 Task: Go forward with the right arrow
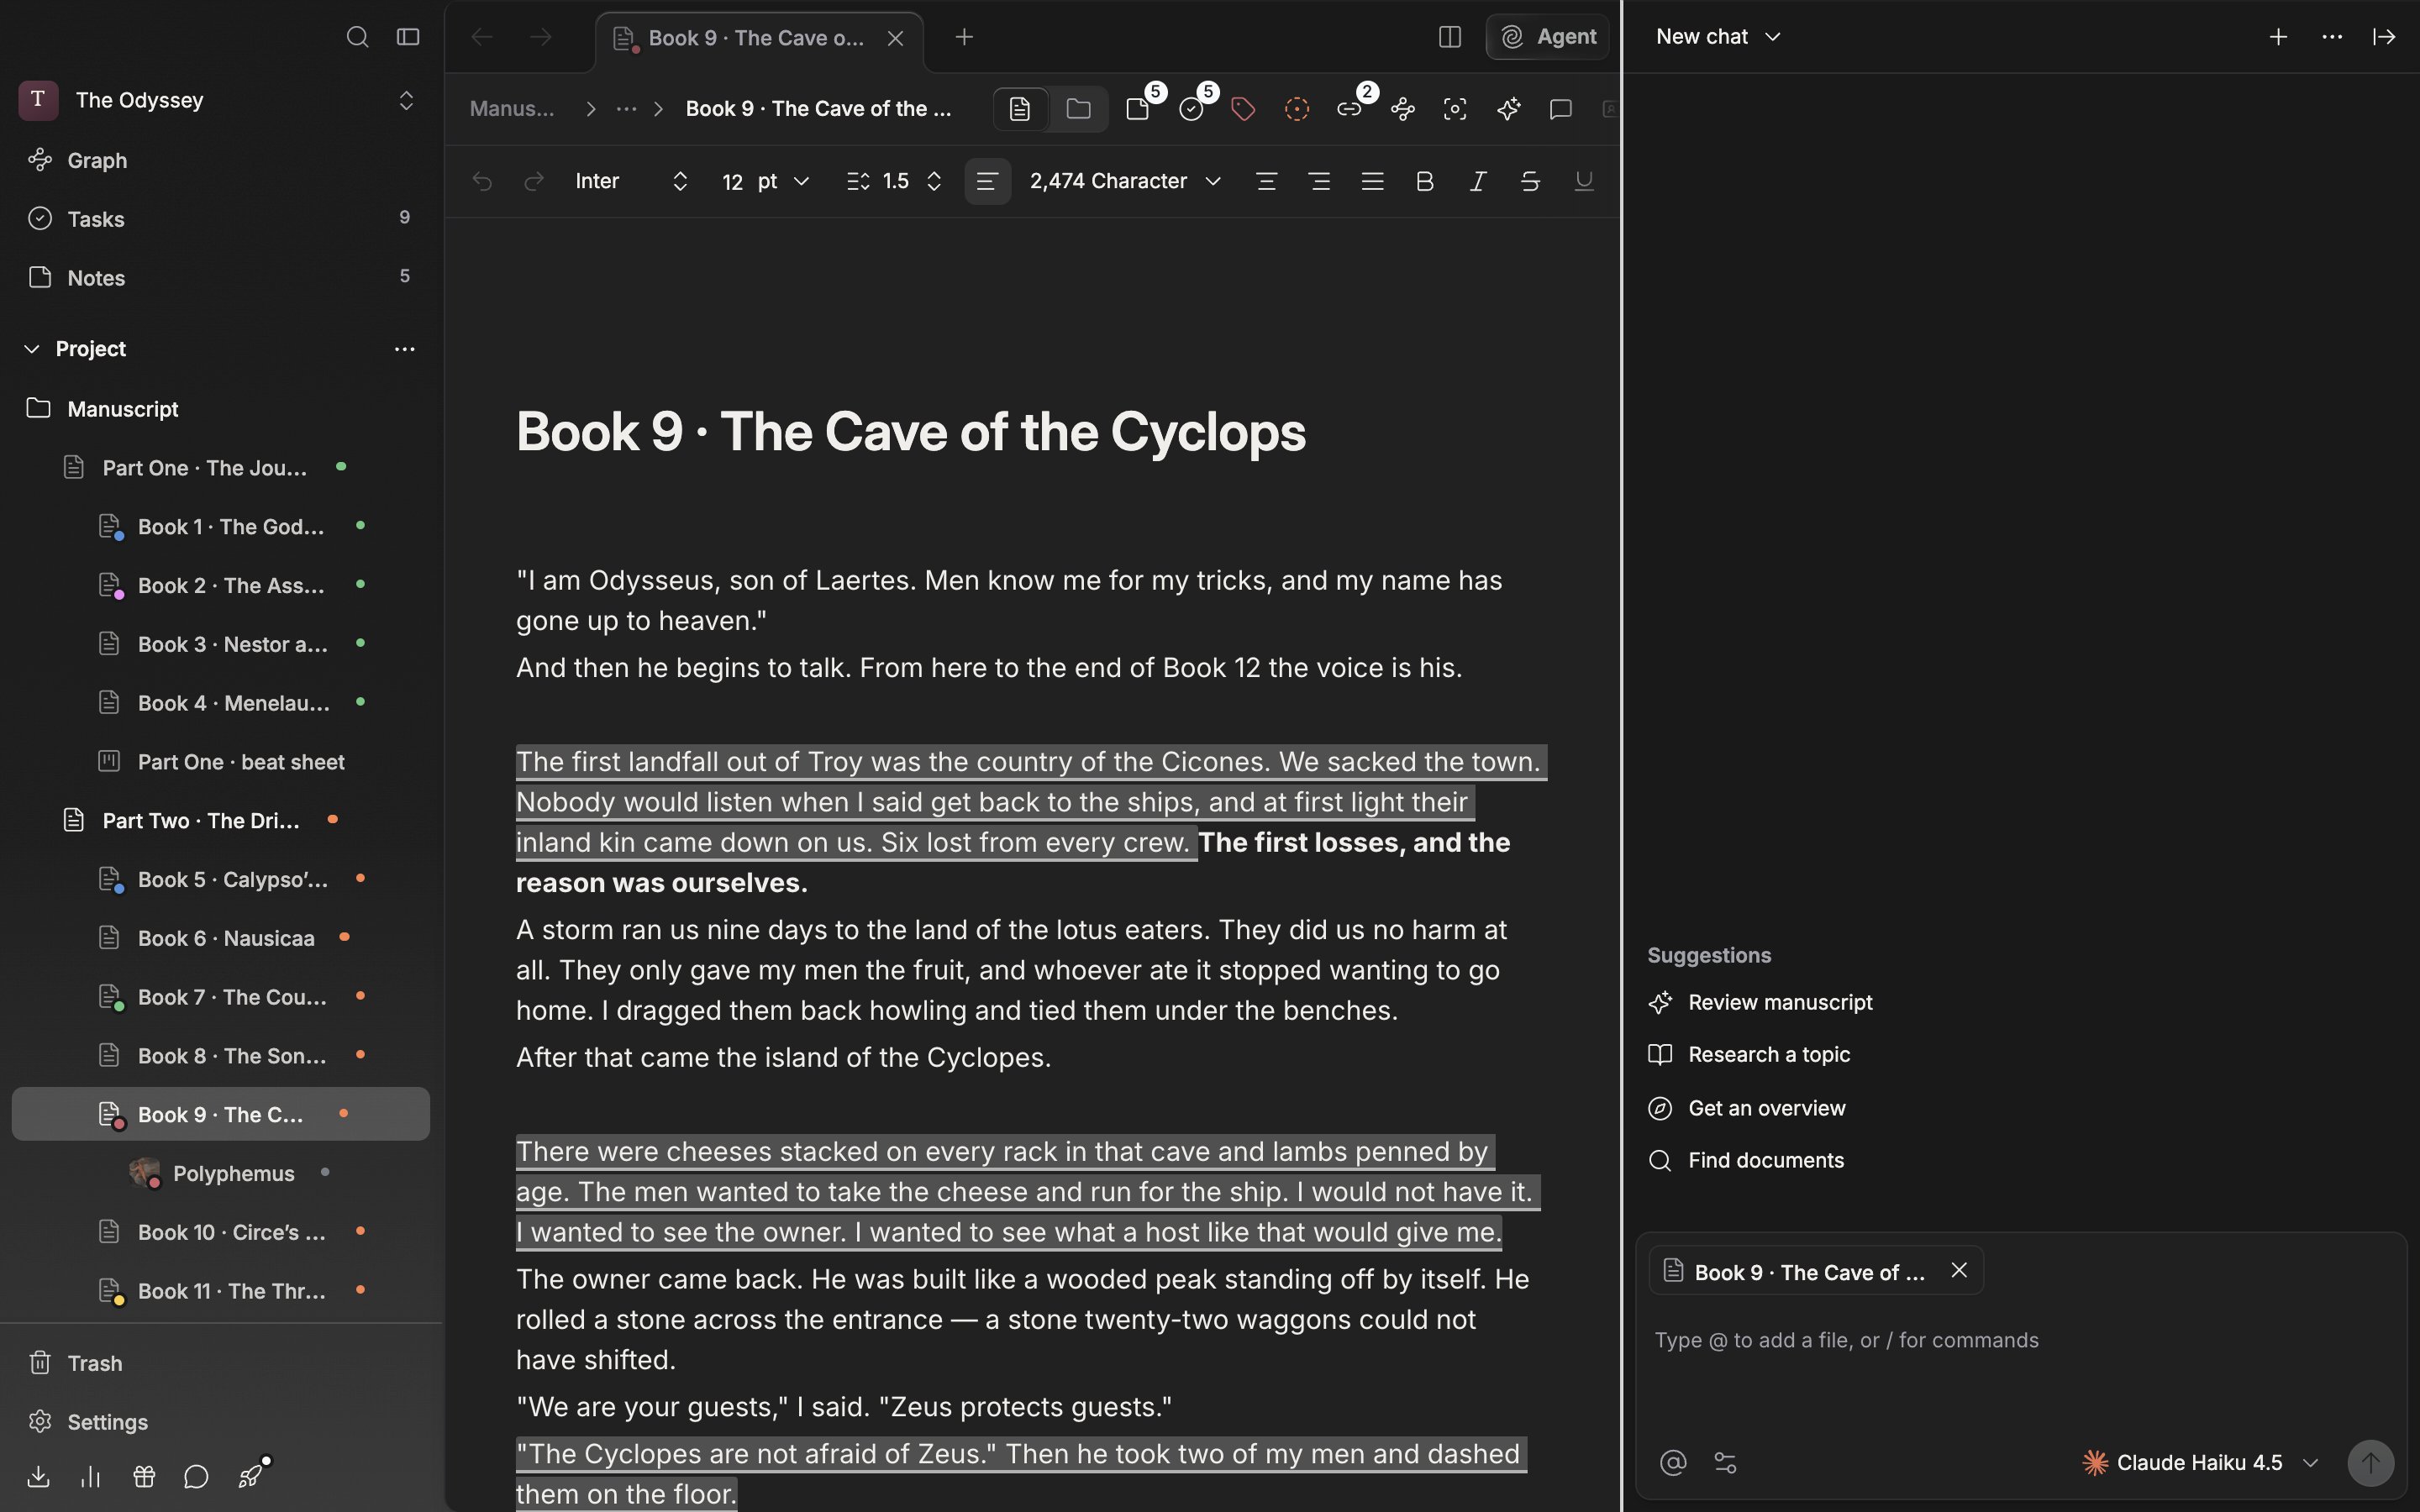pyautogui.click(x=541, y=37)
